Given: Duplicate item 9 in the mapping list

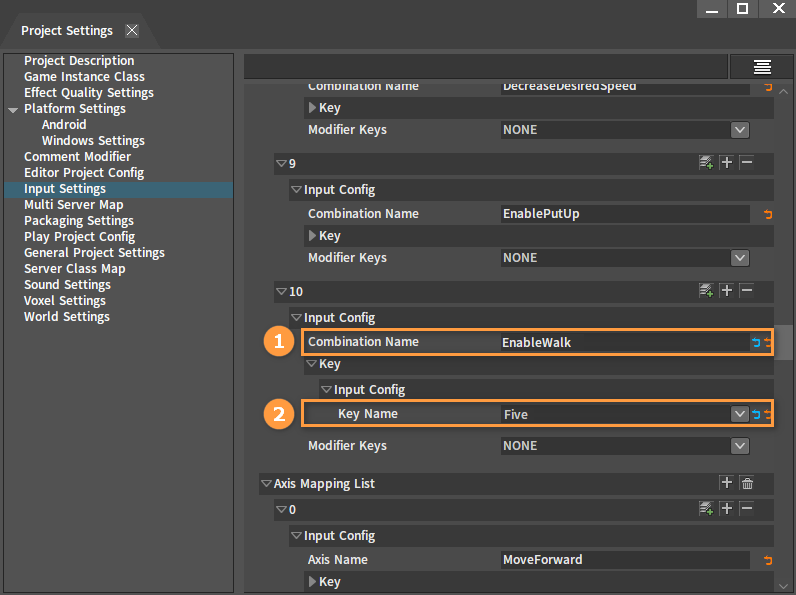Looking at the screenshot, I should tap(706, 163).
